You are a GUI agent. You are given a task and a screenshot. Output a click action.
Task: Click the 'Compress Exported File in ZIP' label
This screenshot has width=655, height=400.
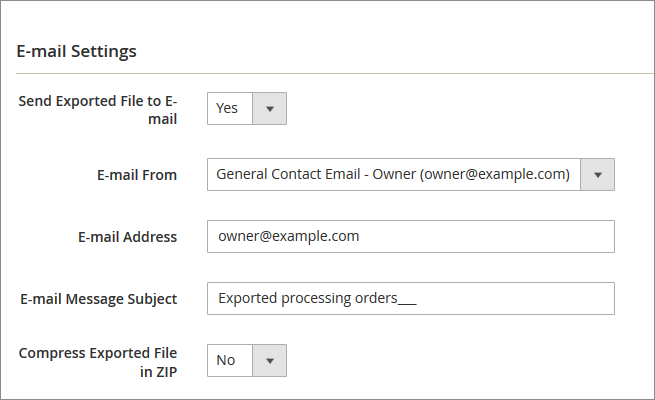point(98,361)
